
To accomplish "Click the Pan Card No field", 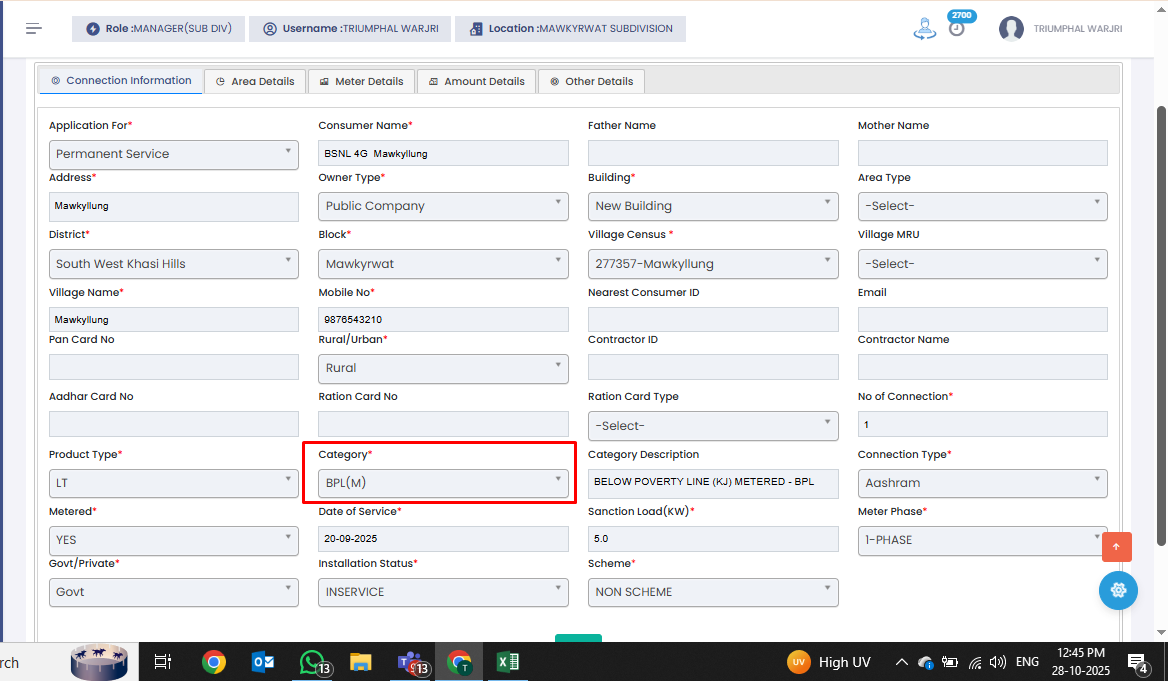I will click(x=174, y=367).
